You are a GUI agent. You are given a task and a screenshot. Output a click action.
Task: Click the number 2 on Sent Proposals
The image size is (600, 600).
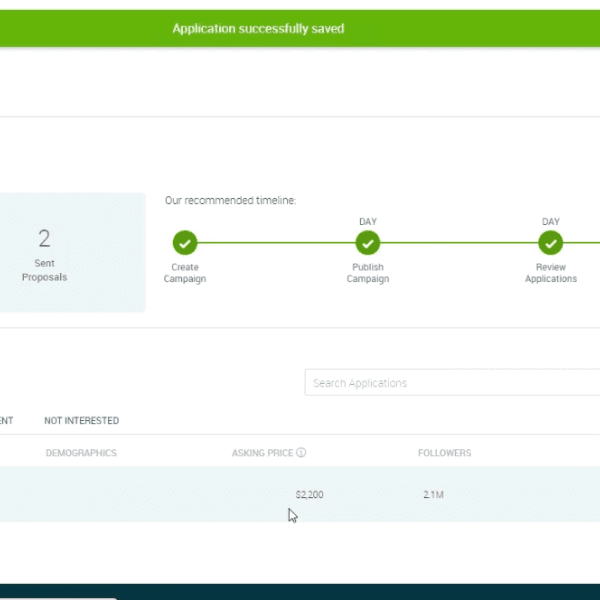[44, 238]
